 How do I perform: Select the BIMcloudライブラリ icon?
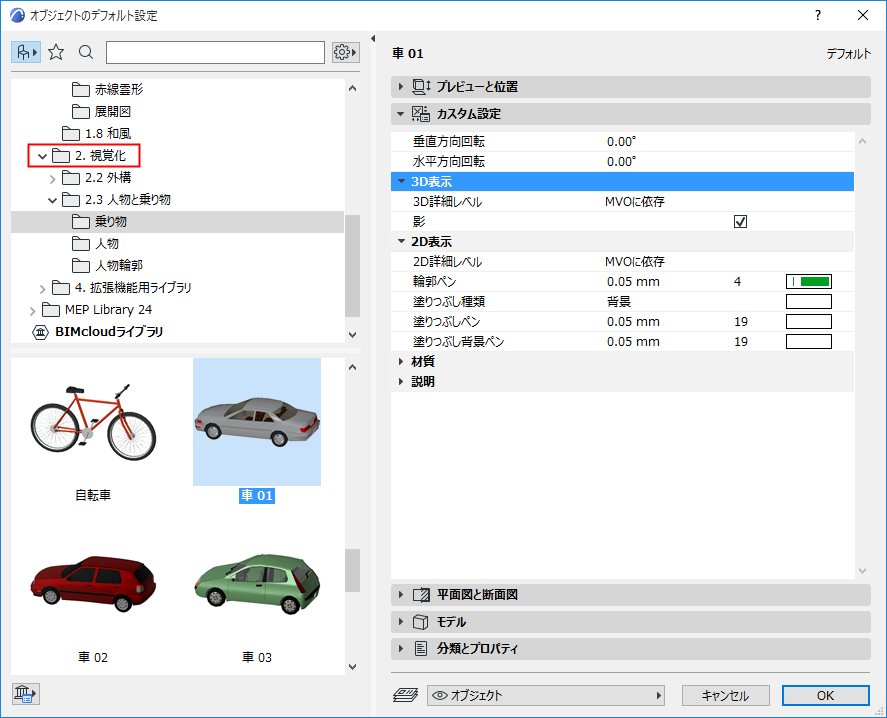41,332
